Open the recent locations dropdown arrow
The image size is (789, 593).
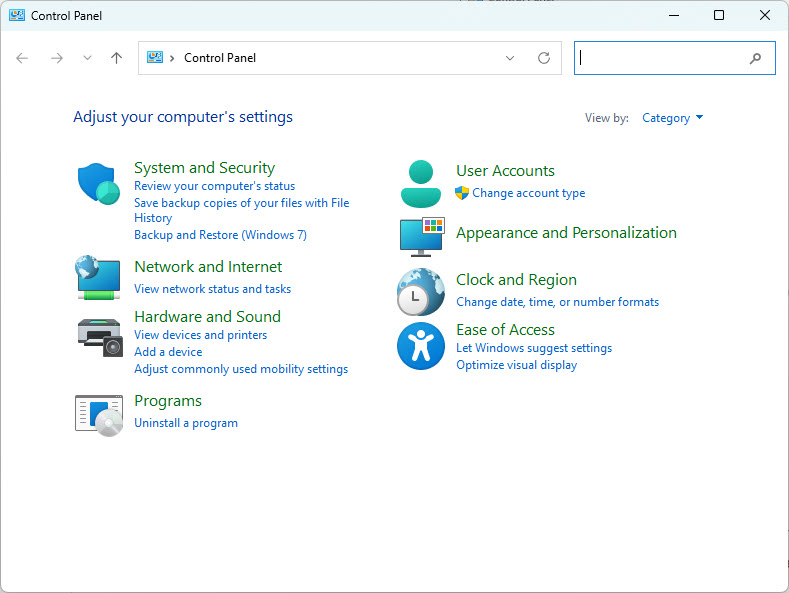pyautogui.click(x=87, y=58)
